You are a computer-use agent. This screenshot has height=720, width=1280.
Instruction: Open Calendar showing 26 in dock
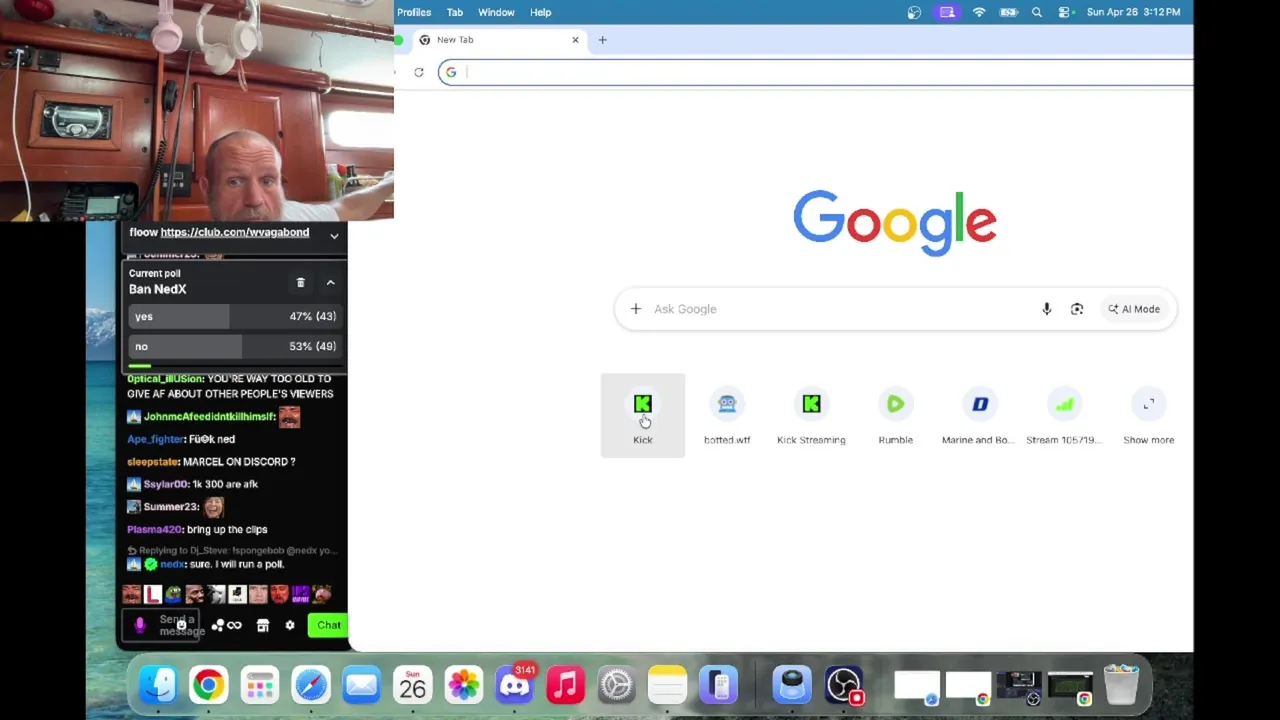(412, 685)
